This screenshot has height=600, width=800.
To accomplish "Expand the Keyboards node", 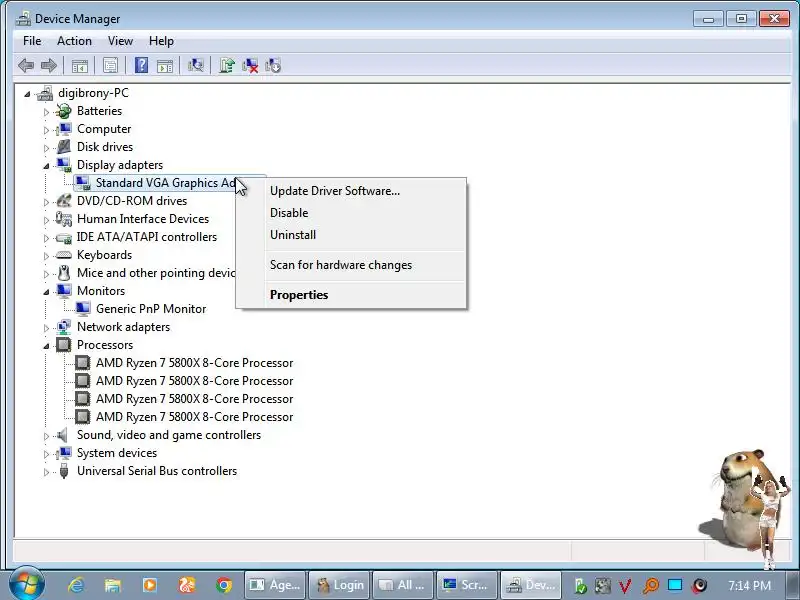I will click(46, 256).
